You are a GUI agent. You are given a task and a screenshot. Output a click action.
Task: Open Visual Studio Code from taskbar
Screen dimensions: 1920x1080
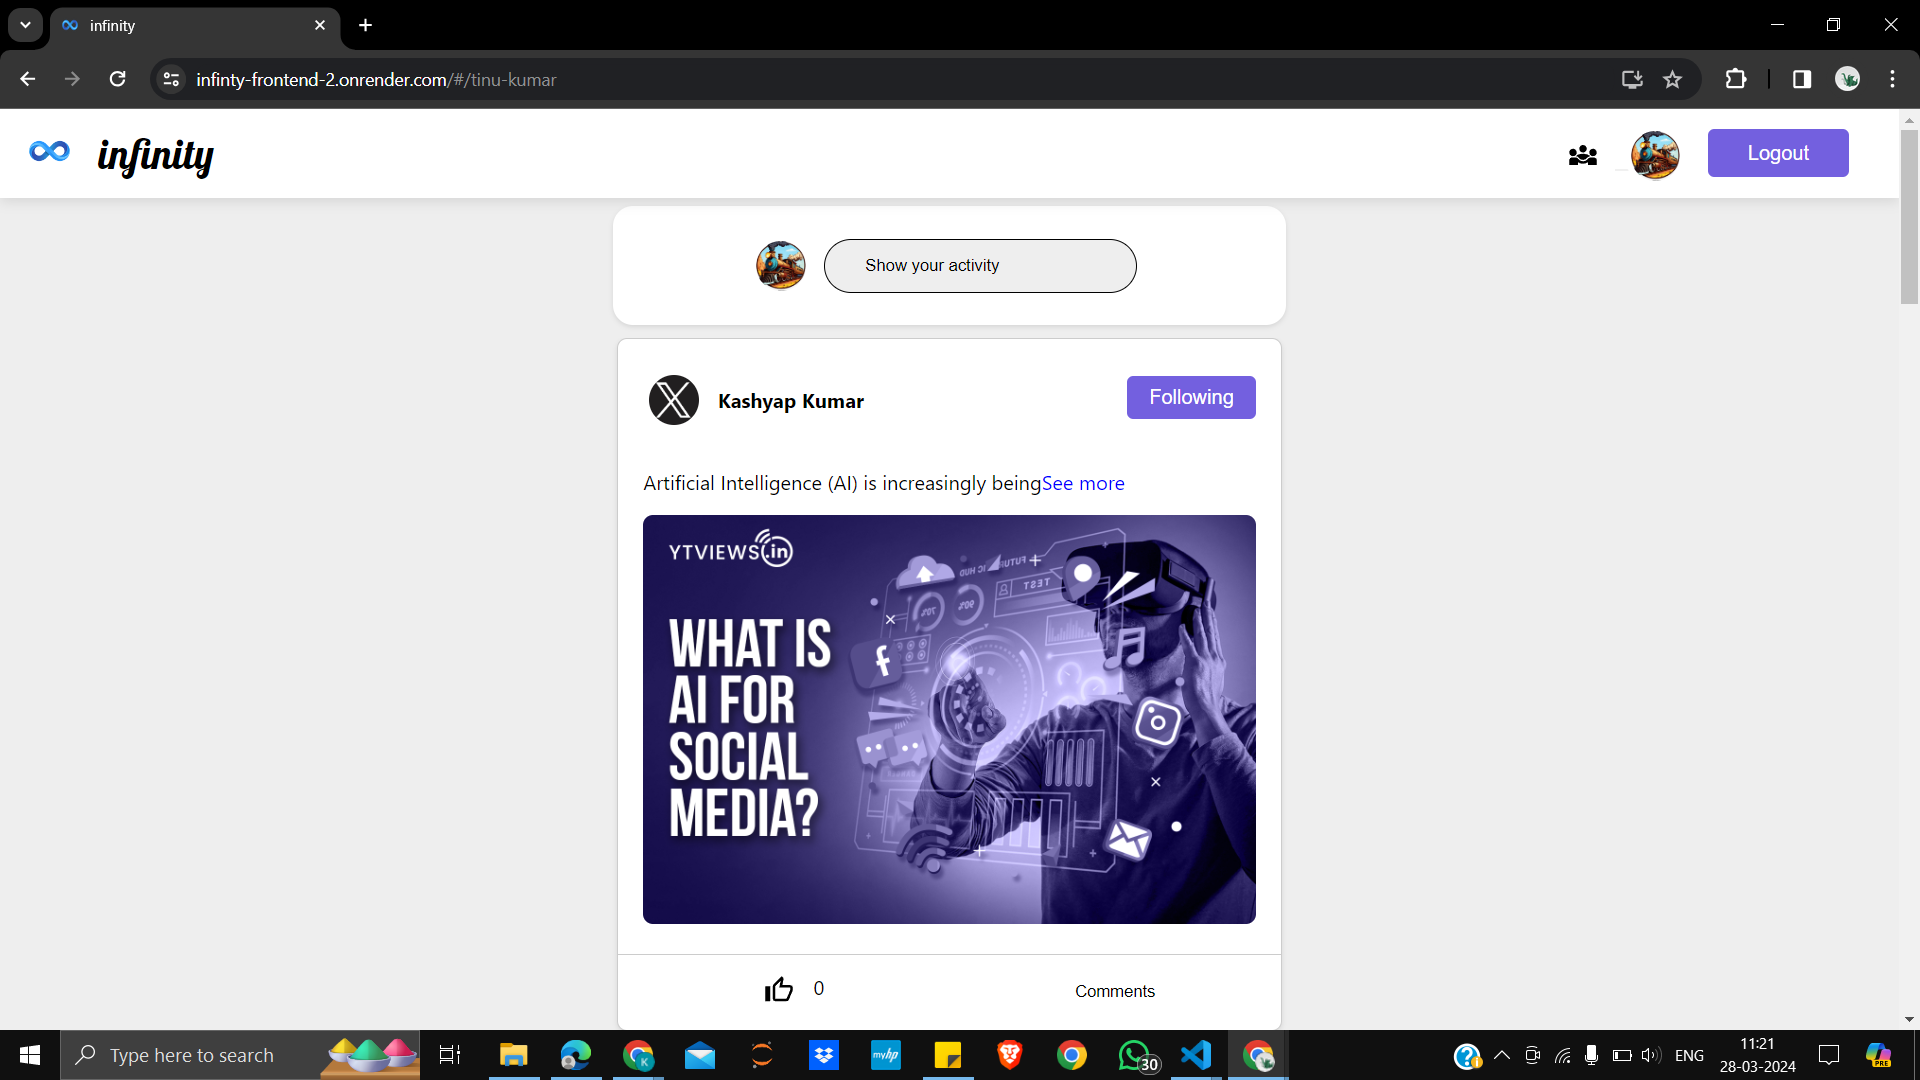[x=1196, y=1055]
